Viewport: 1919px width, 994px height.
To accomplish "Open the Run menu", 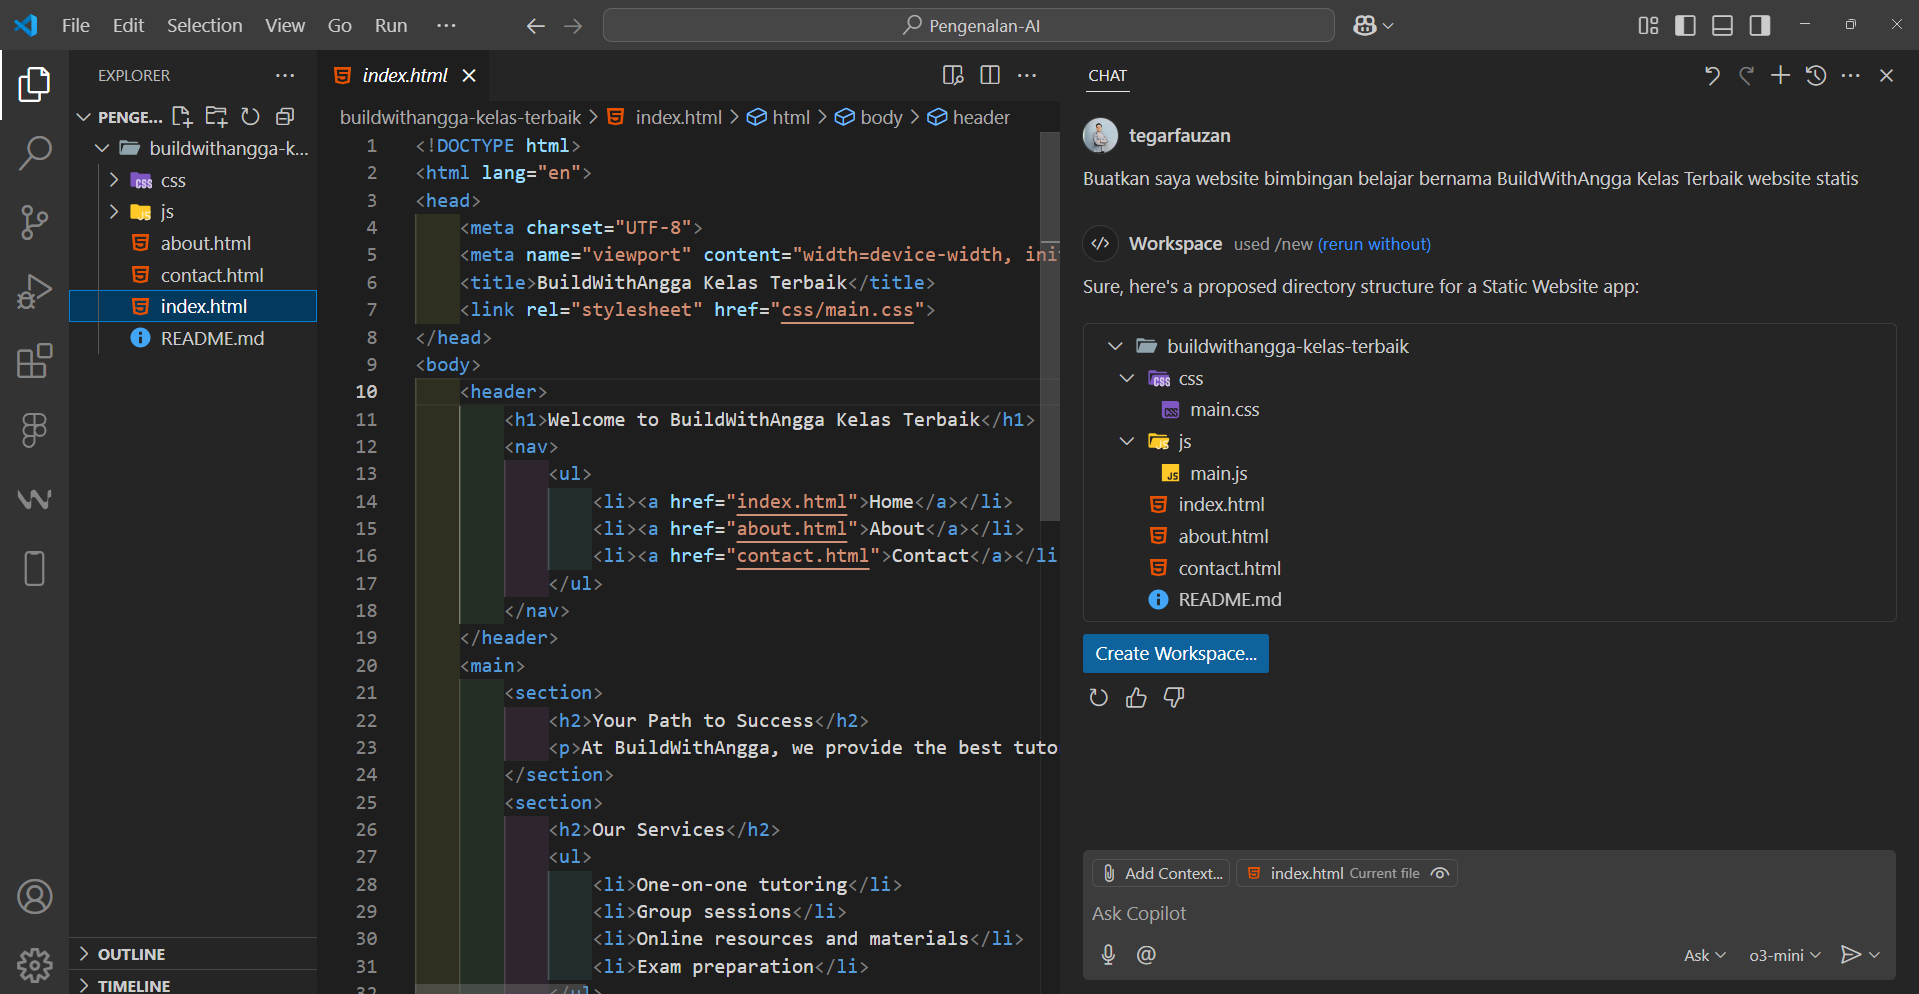I will (391, 25).
